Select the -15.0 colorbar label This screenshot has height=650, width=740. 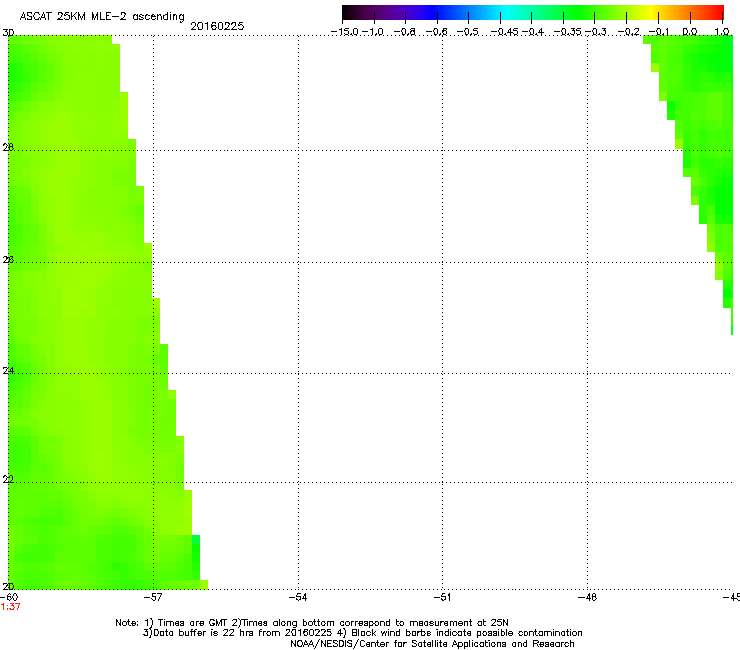click(345, 32)
